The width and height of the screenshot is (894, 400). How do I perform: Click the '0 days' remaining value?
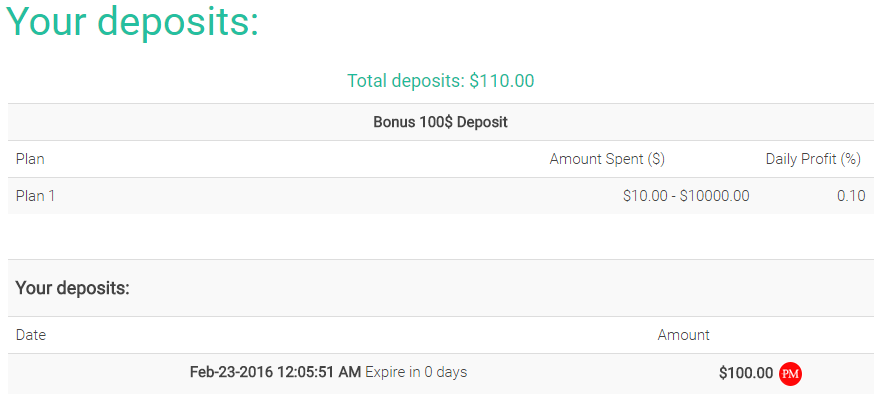coord(446,372)
